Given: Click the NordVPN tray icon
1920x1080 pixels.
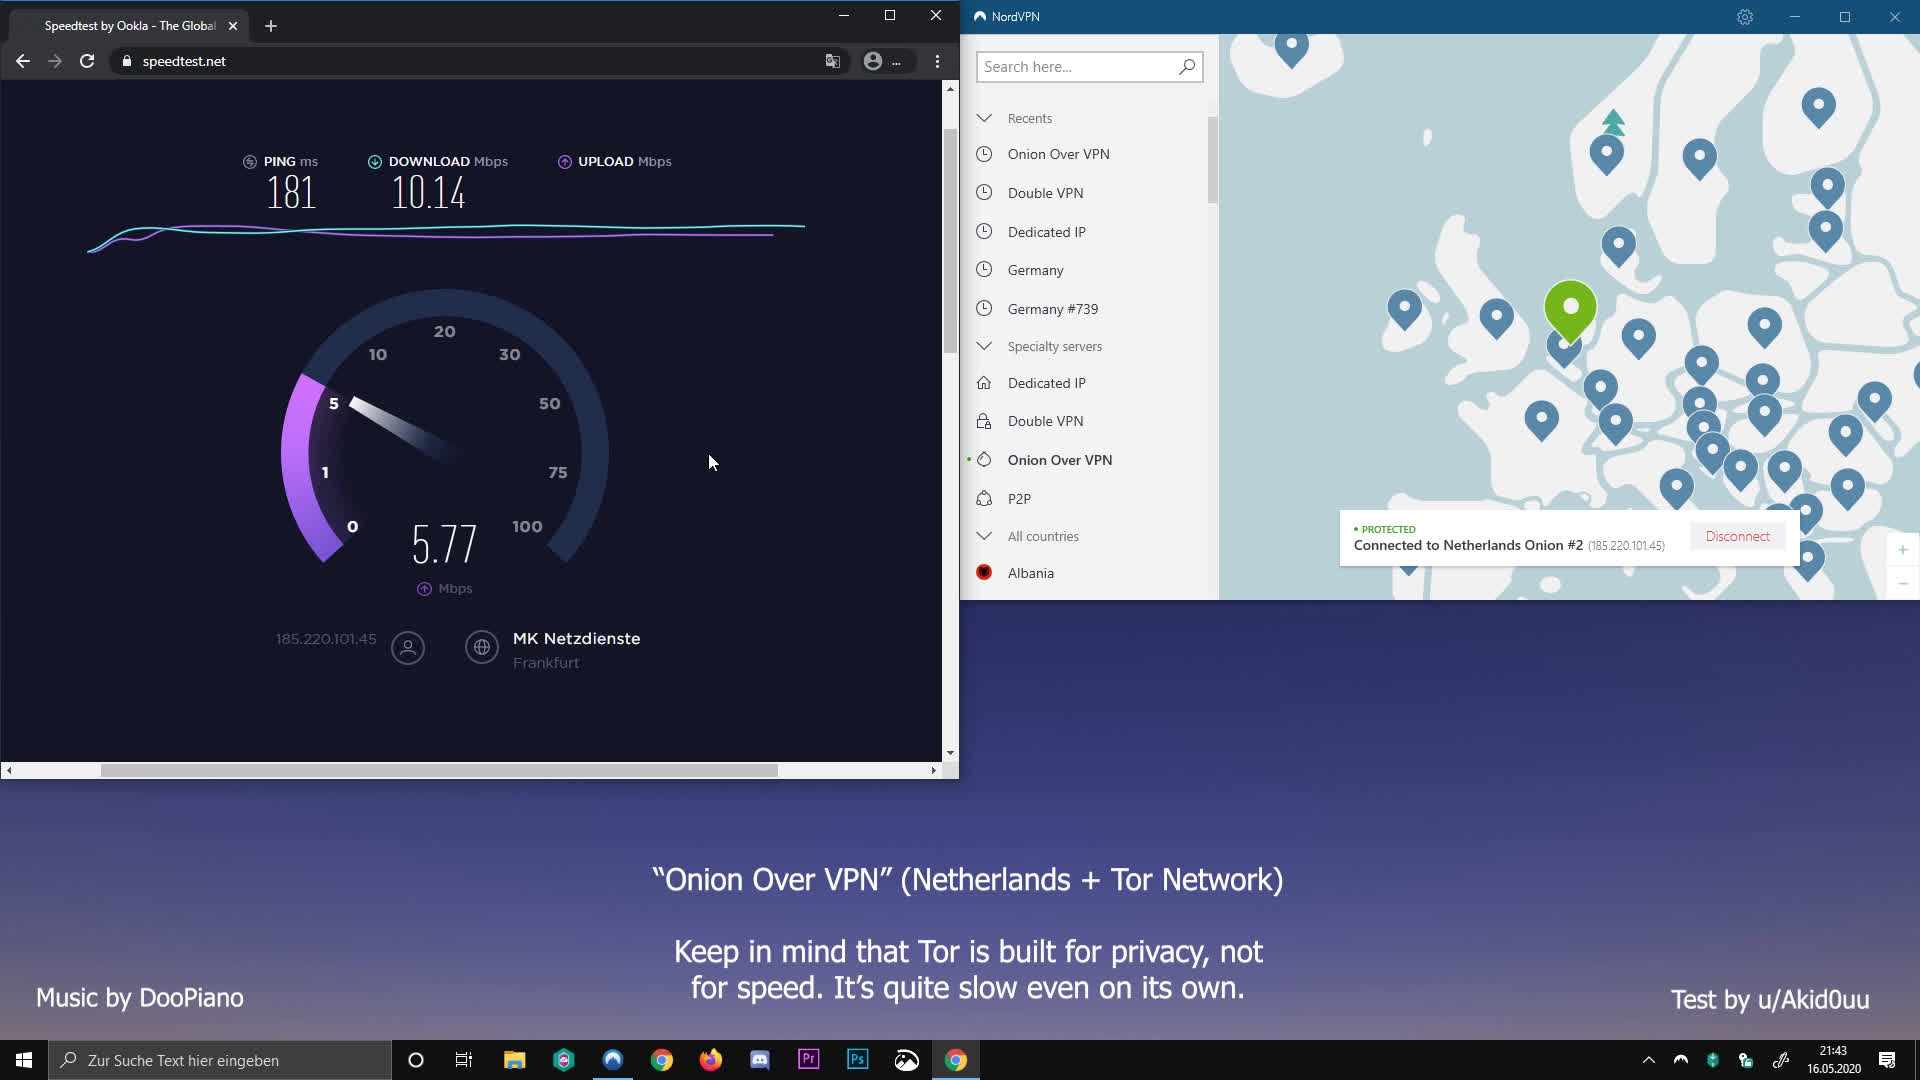Looking at the screenshot, I should tap(1681, 1059).
